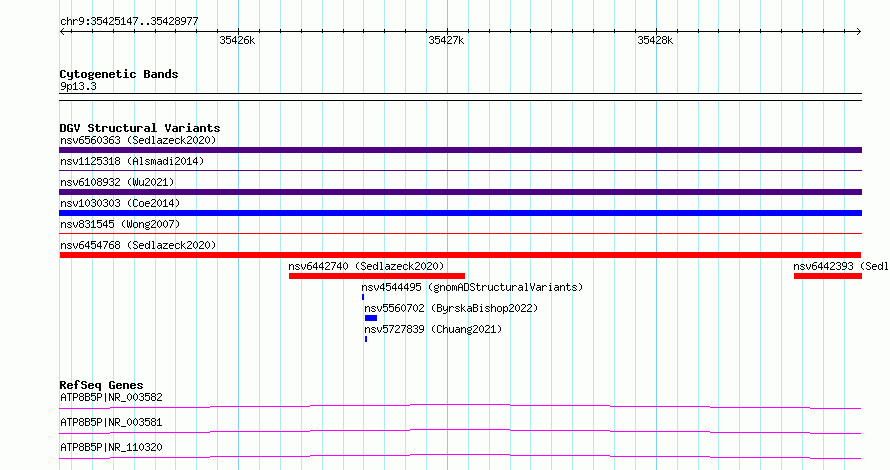Select the tiny blue nsv4544495 variant mark
This screenshot has width=890, height=470.
click(363, 297)
